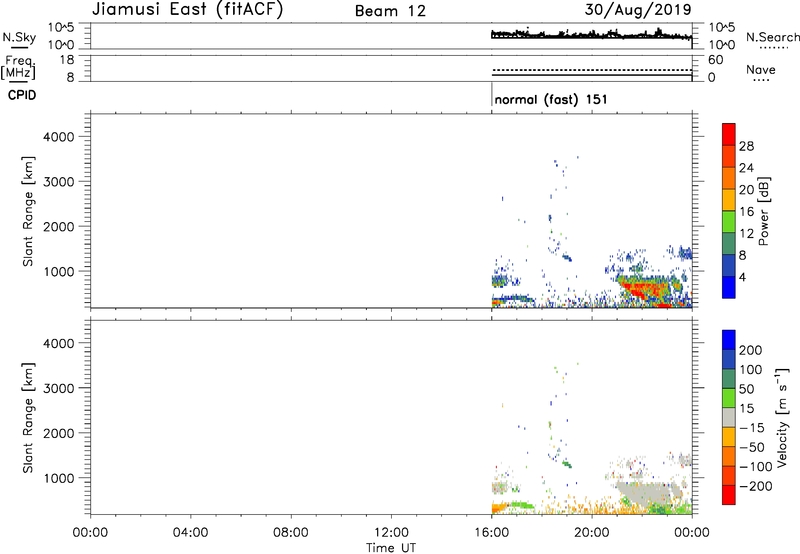Click the power colorbar value '28'
Screen dimensions: 800x554
click(746, 146)
